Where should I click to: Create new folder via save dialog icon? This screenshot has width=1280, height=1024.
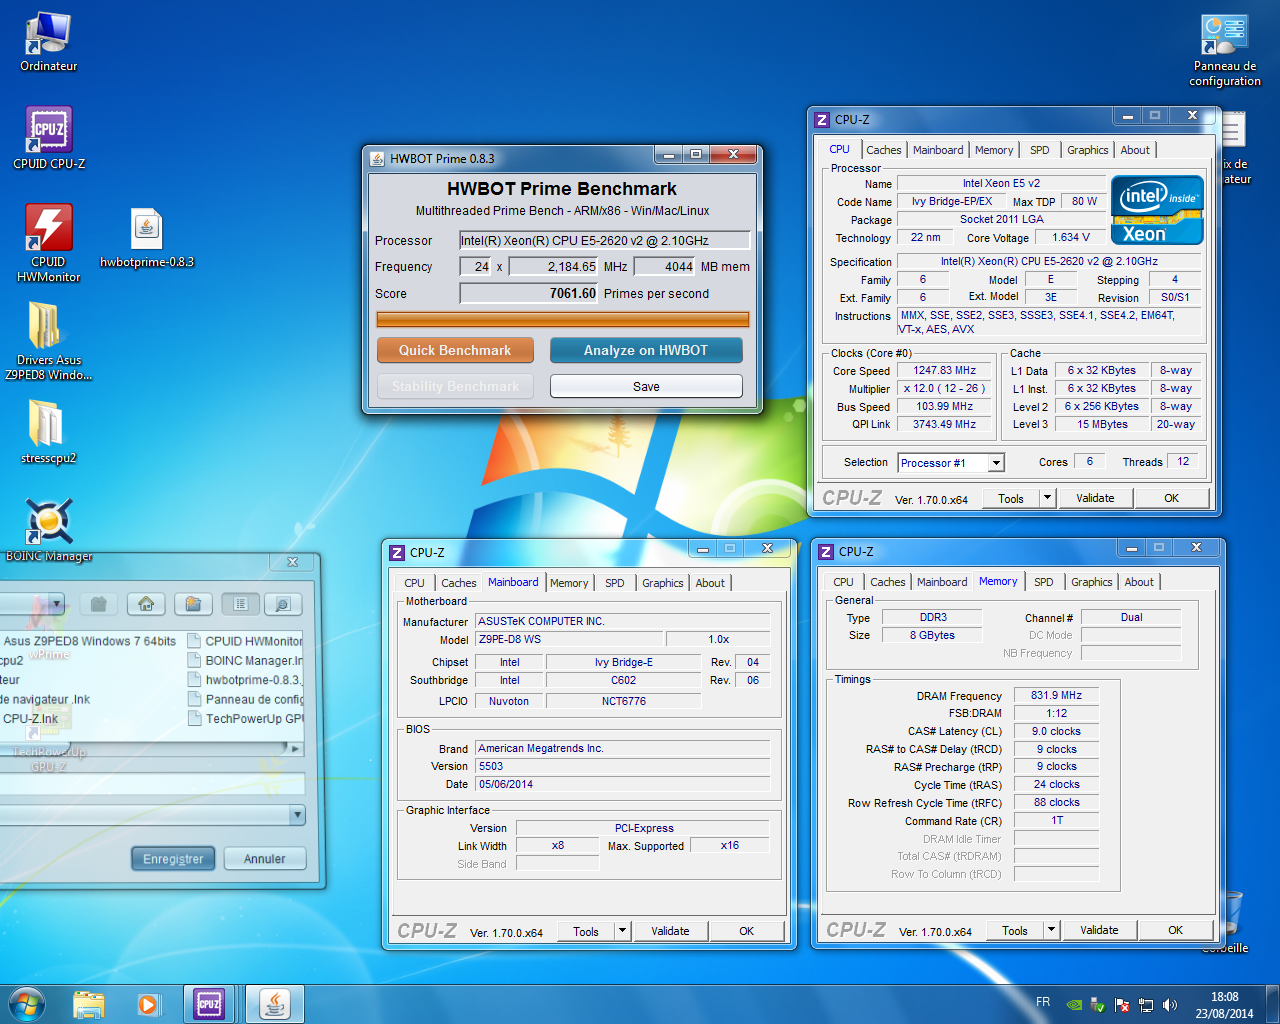pyautogui.click(x=193, y=604)
